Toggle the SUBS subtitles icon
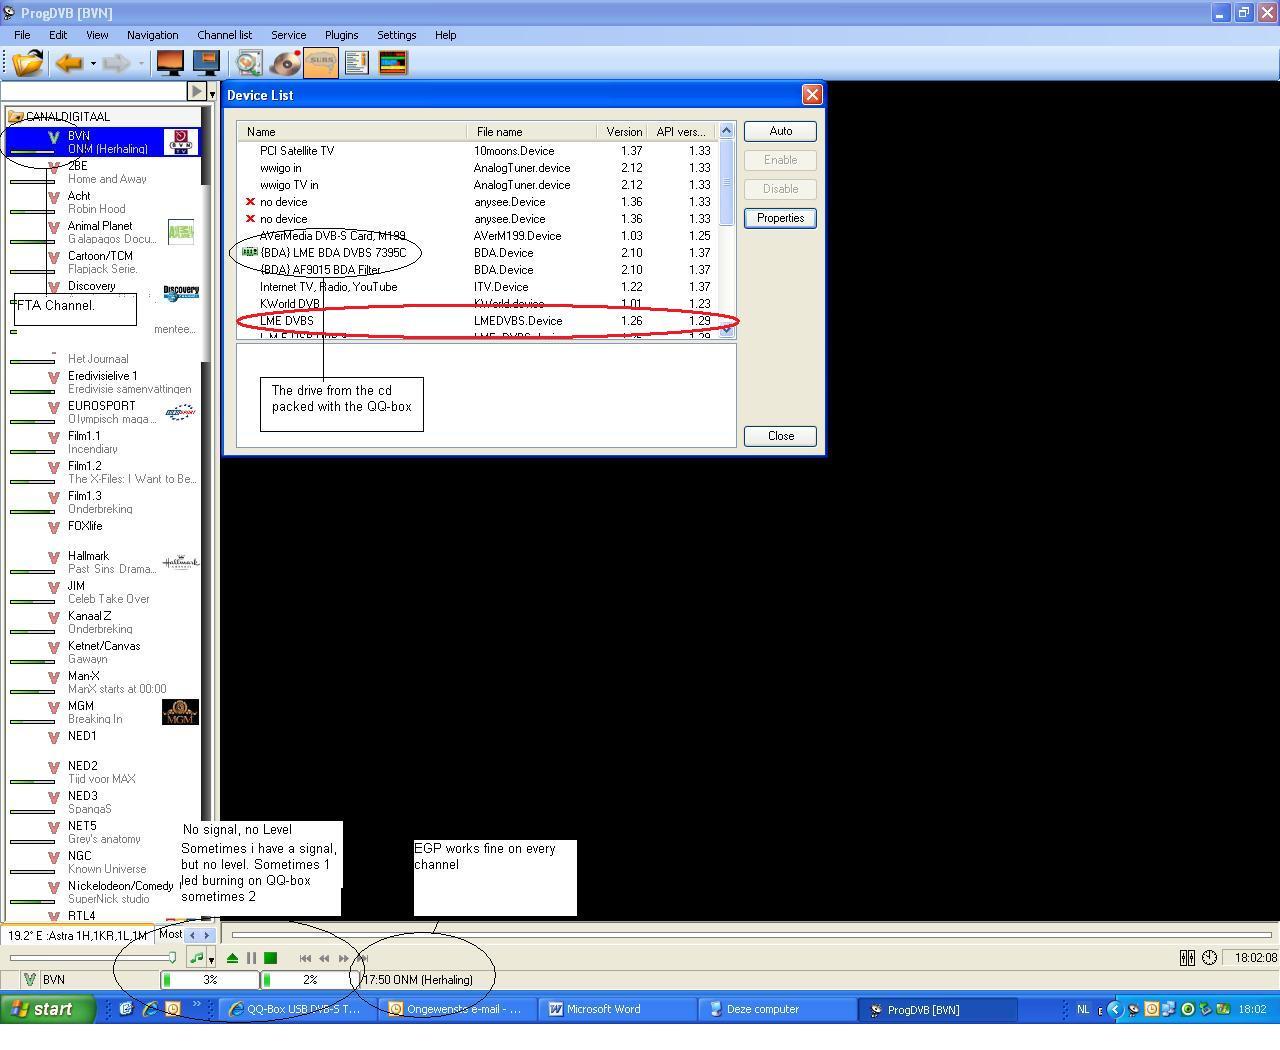The height and width of the screenshot is (1050, 1280). click(x=321, y=63)
